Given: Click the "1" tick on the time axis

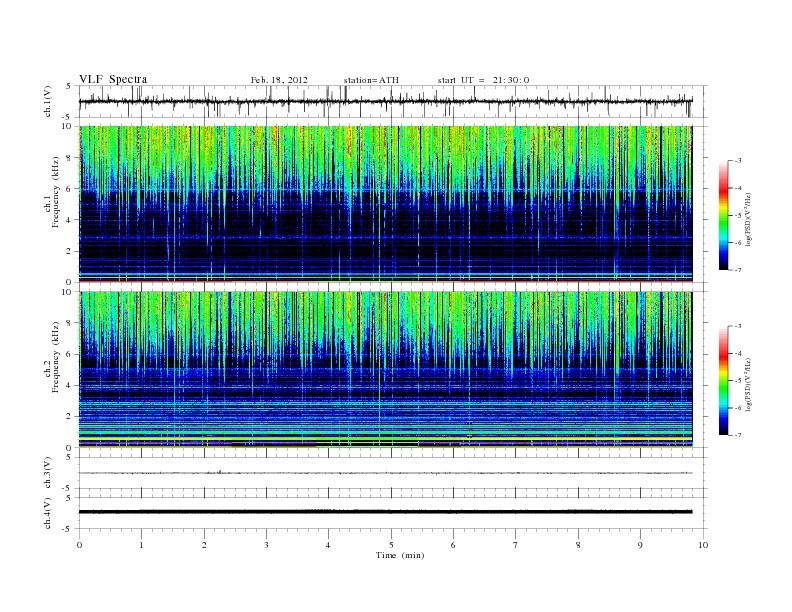Looking at the screenshot, I should pyautogui.click(x=141, y=545).
